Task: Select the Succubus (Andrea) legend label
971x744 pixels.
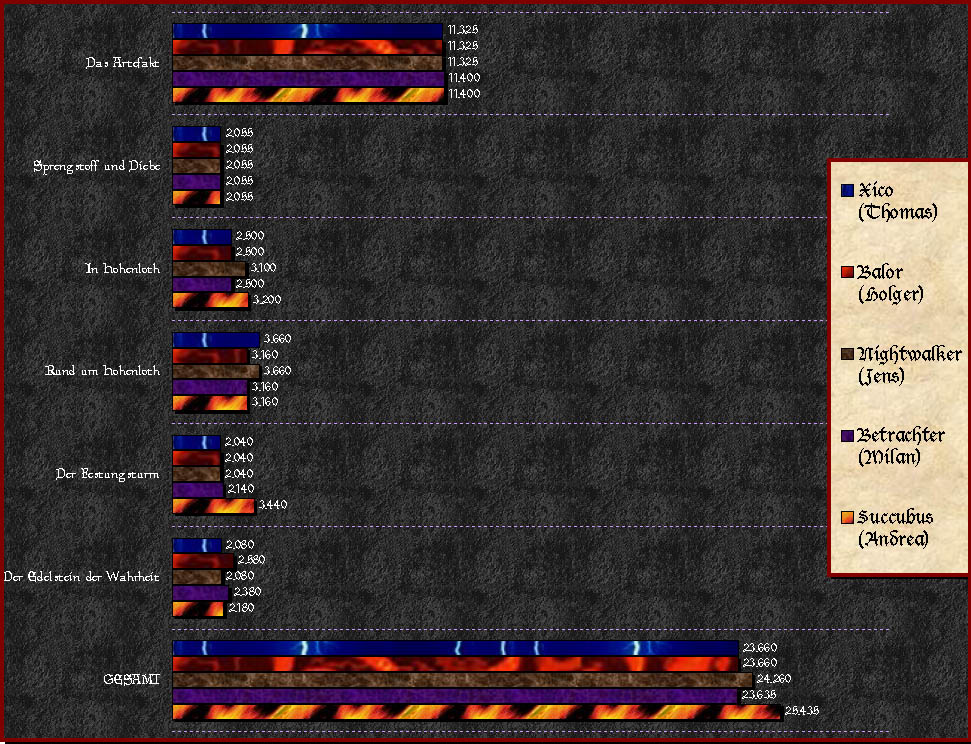Action: (x=895, y=528)
